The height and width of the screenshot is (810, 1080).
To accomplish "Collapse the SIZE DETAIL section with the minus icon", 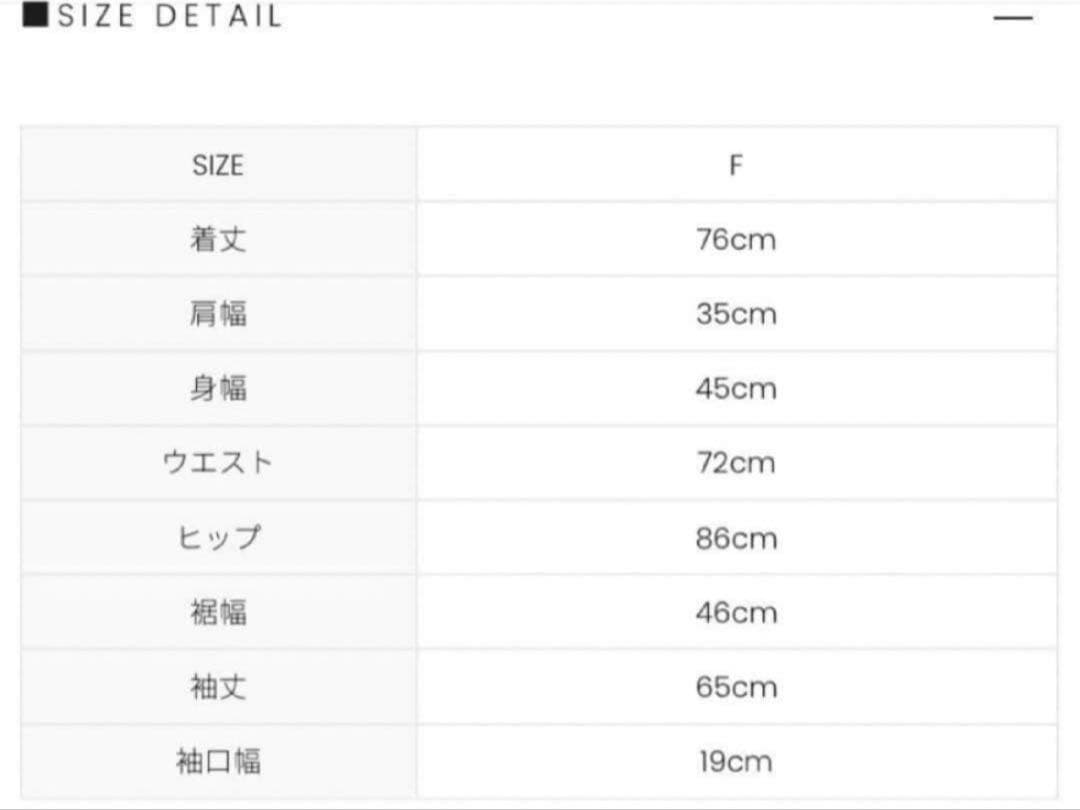I will click(1012, 18).
